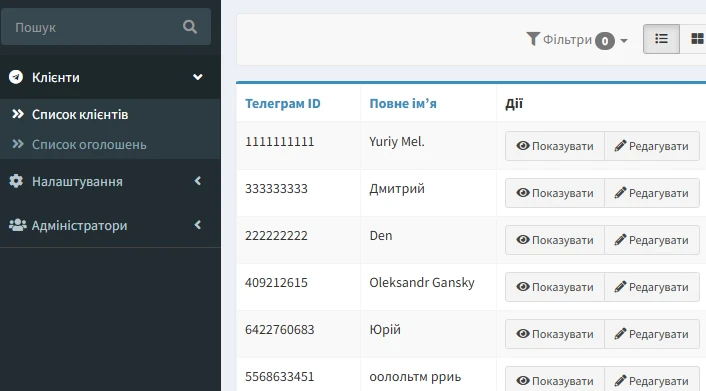Image resolution: width=706 pixels, height=391 pixels.
Task: Click the Telegram icon beside Клієнти
Action: pos(16,77)
